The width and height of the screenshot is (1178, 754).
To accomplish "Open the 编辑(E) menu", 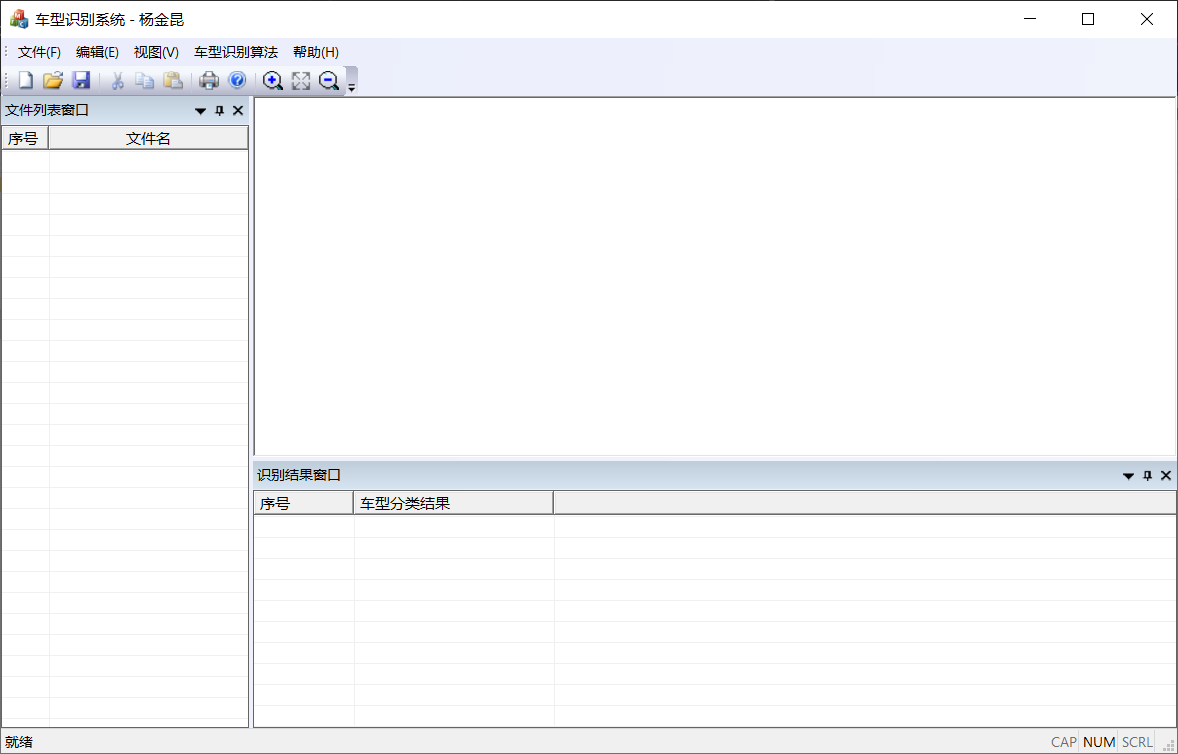I will 97,53.
